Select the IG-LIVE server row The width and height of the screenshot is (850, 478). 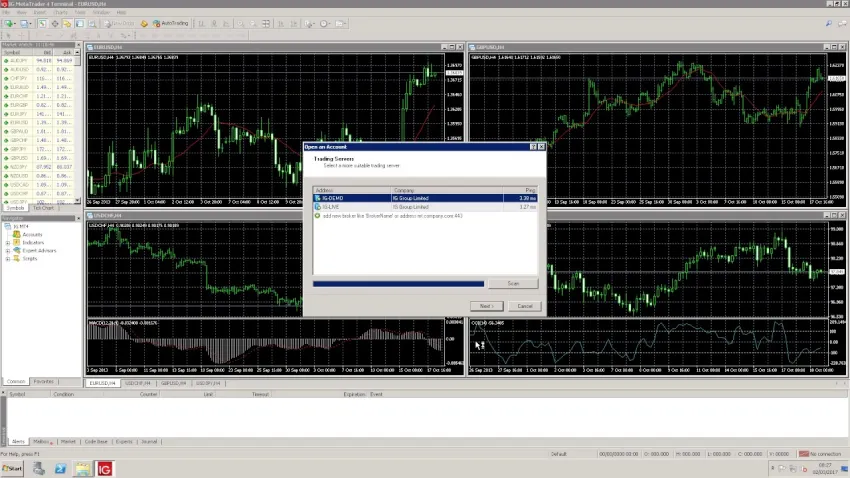425,207
